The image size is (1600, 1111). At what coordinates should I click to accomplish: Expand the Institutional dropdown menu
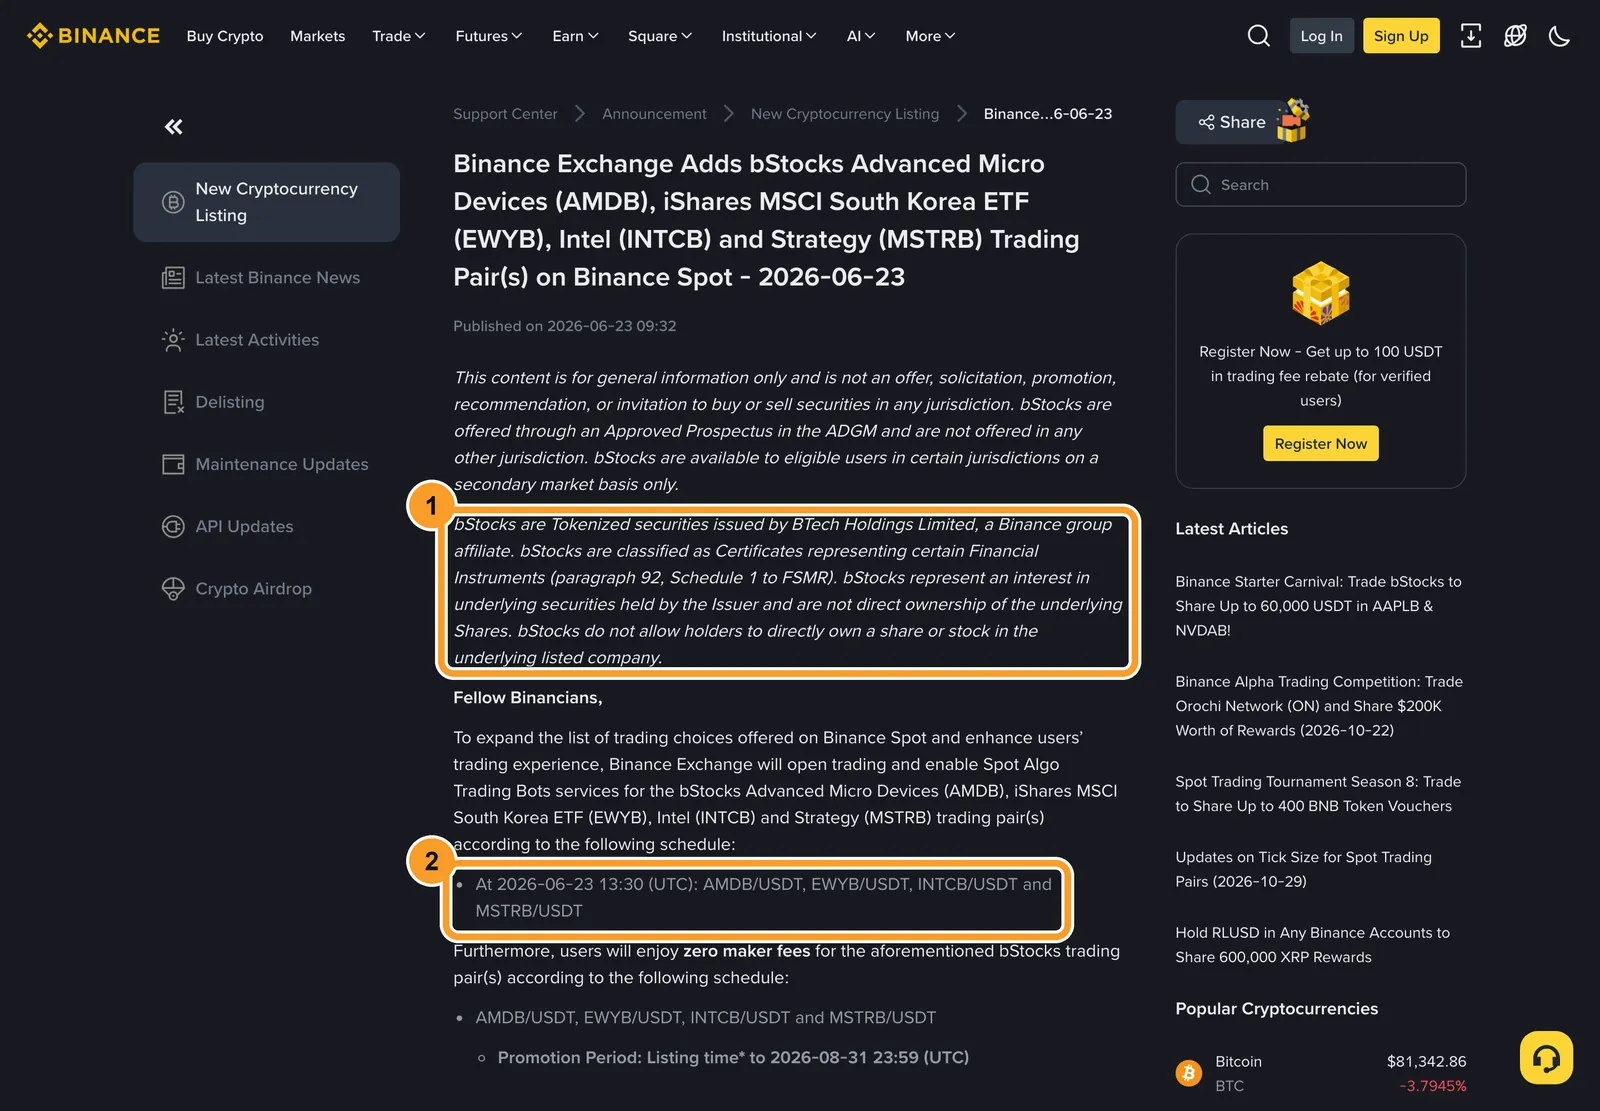[769, 36]
